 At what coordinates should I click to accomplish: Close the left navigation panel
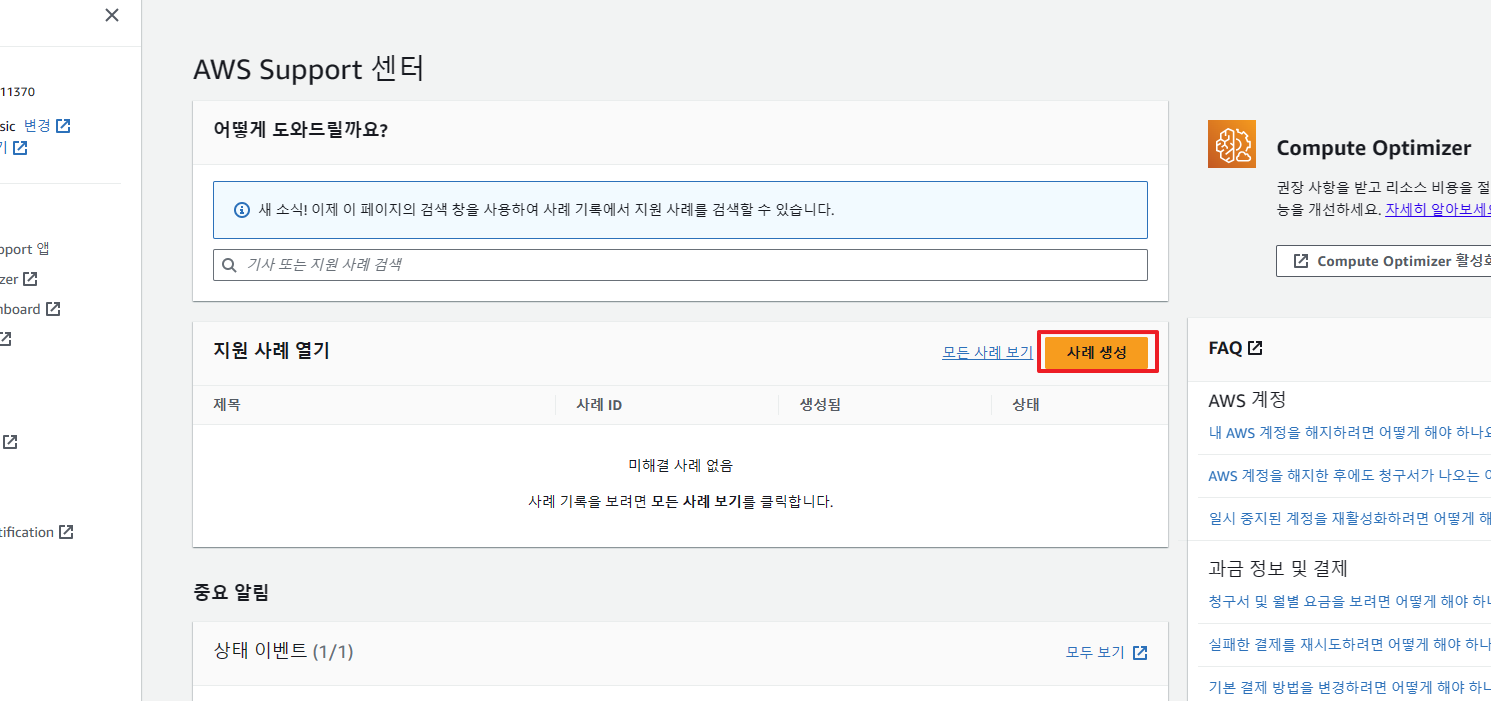point(112,15)
